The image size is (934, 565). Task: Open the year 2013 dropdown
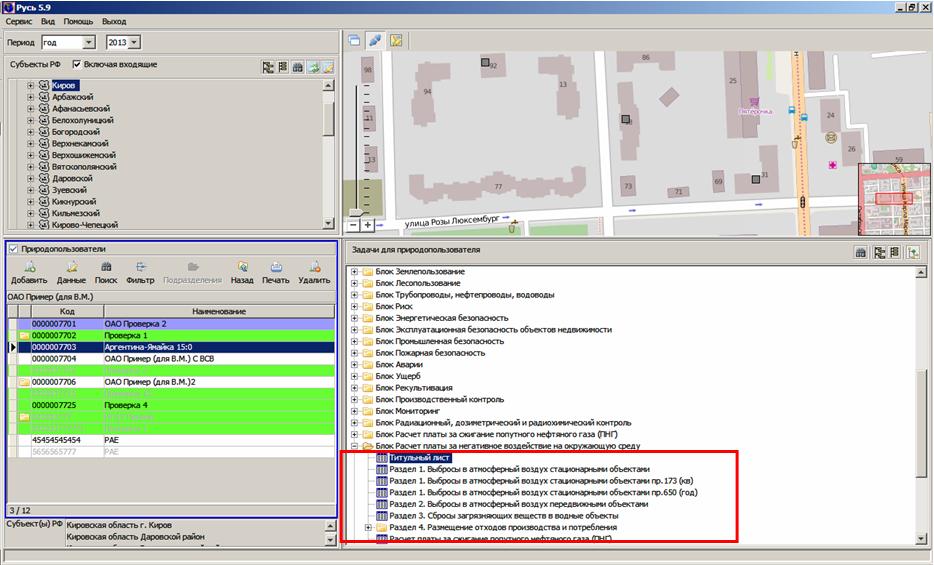pos(135,43)
